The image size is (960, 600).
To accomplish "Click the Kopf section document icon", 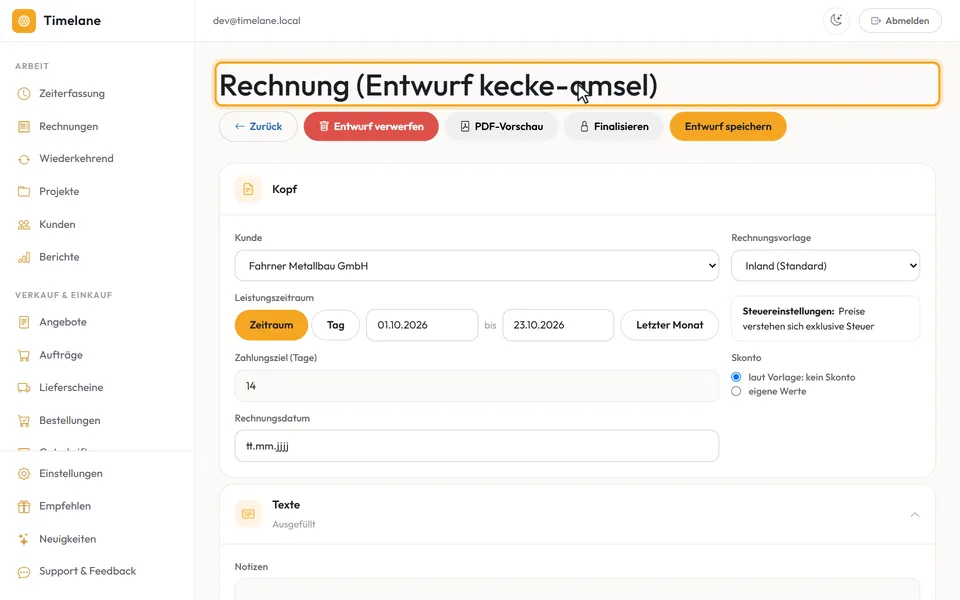I will [x=248, y=189].
